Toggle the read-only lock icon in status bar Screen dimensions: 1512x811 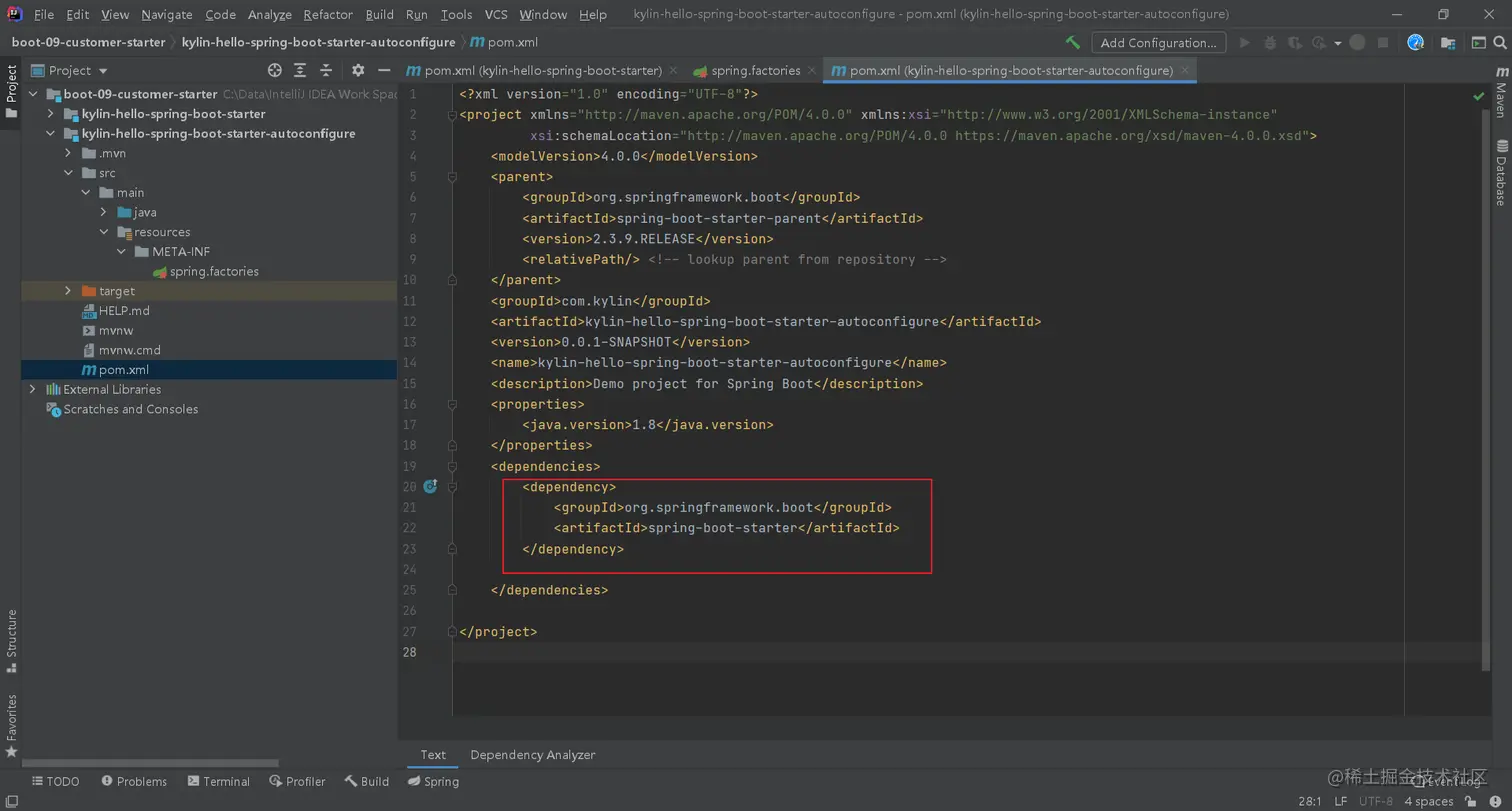click(x=1470, y=801)
